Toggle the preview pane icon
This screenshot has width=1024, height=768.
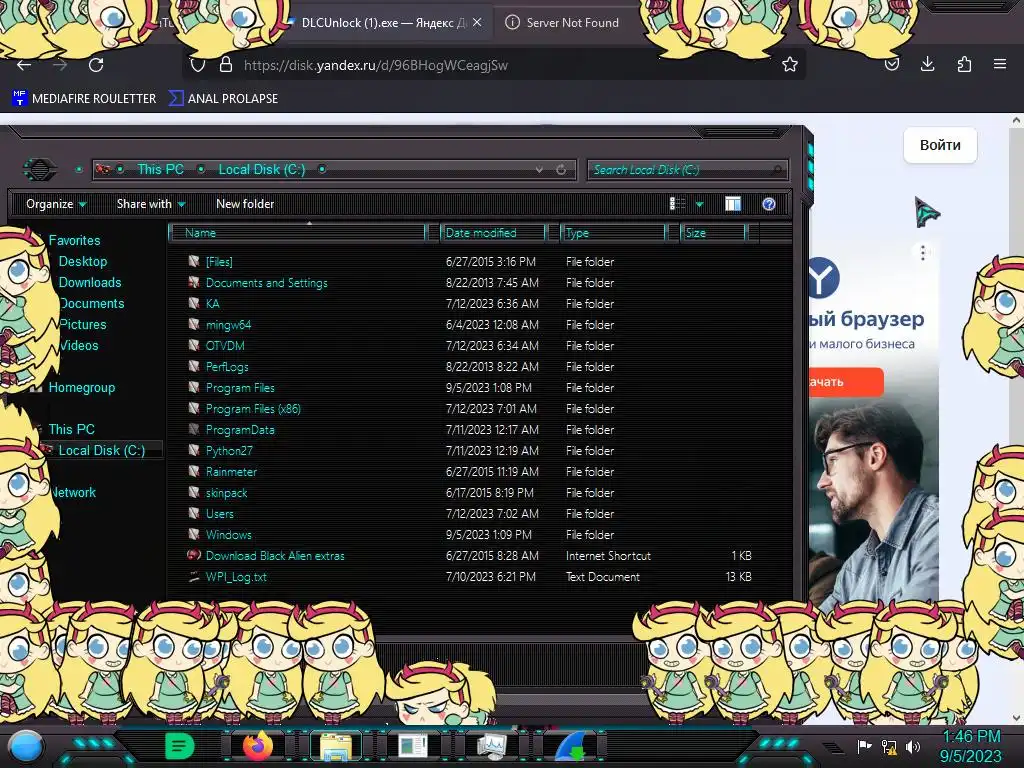coord(733,204)
